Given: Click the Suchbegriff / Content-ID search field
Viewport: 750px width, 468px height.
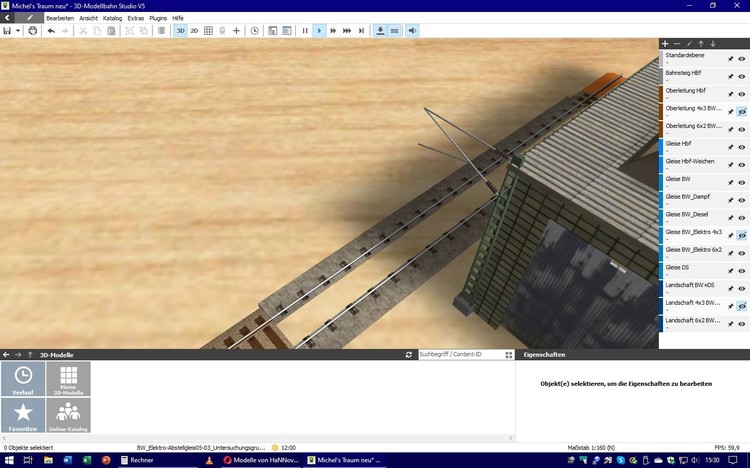Looking at the screenshot, I should 458,355.
